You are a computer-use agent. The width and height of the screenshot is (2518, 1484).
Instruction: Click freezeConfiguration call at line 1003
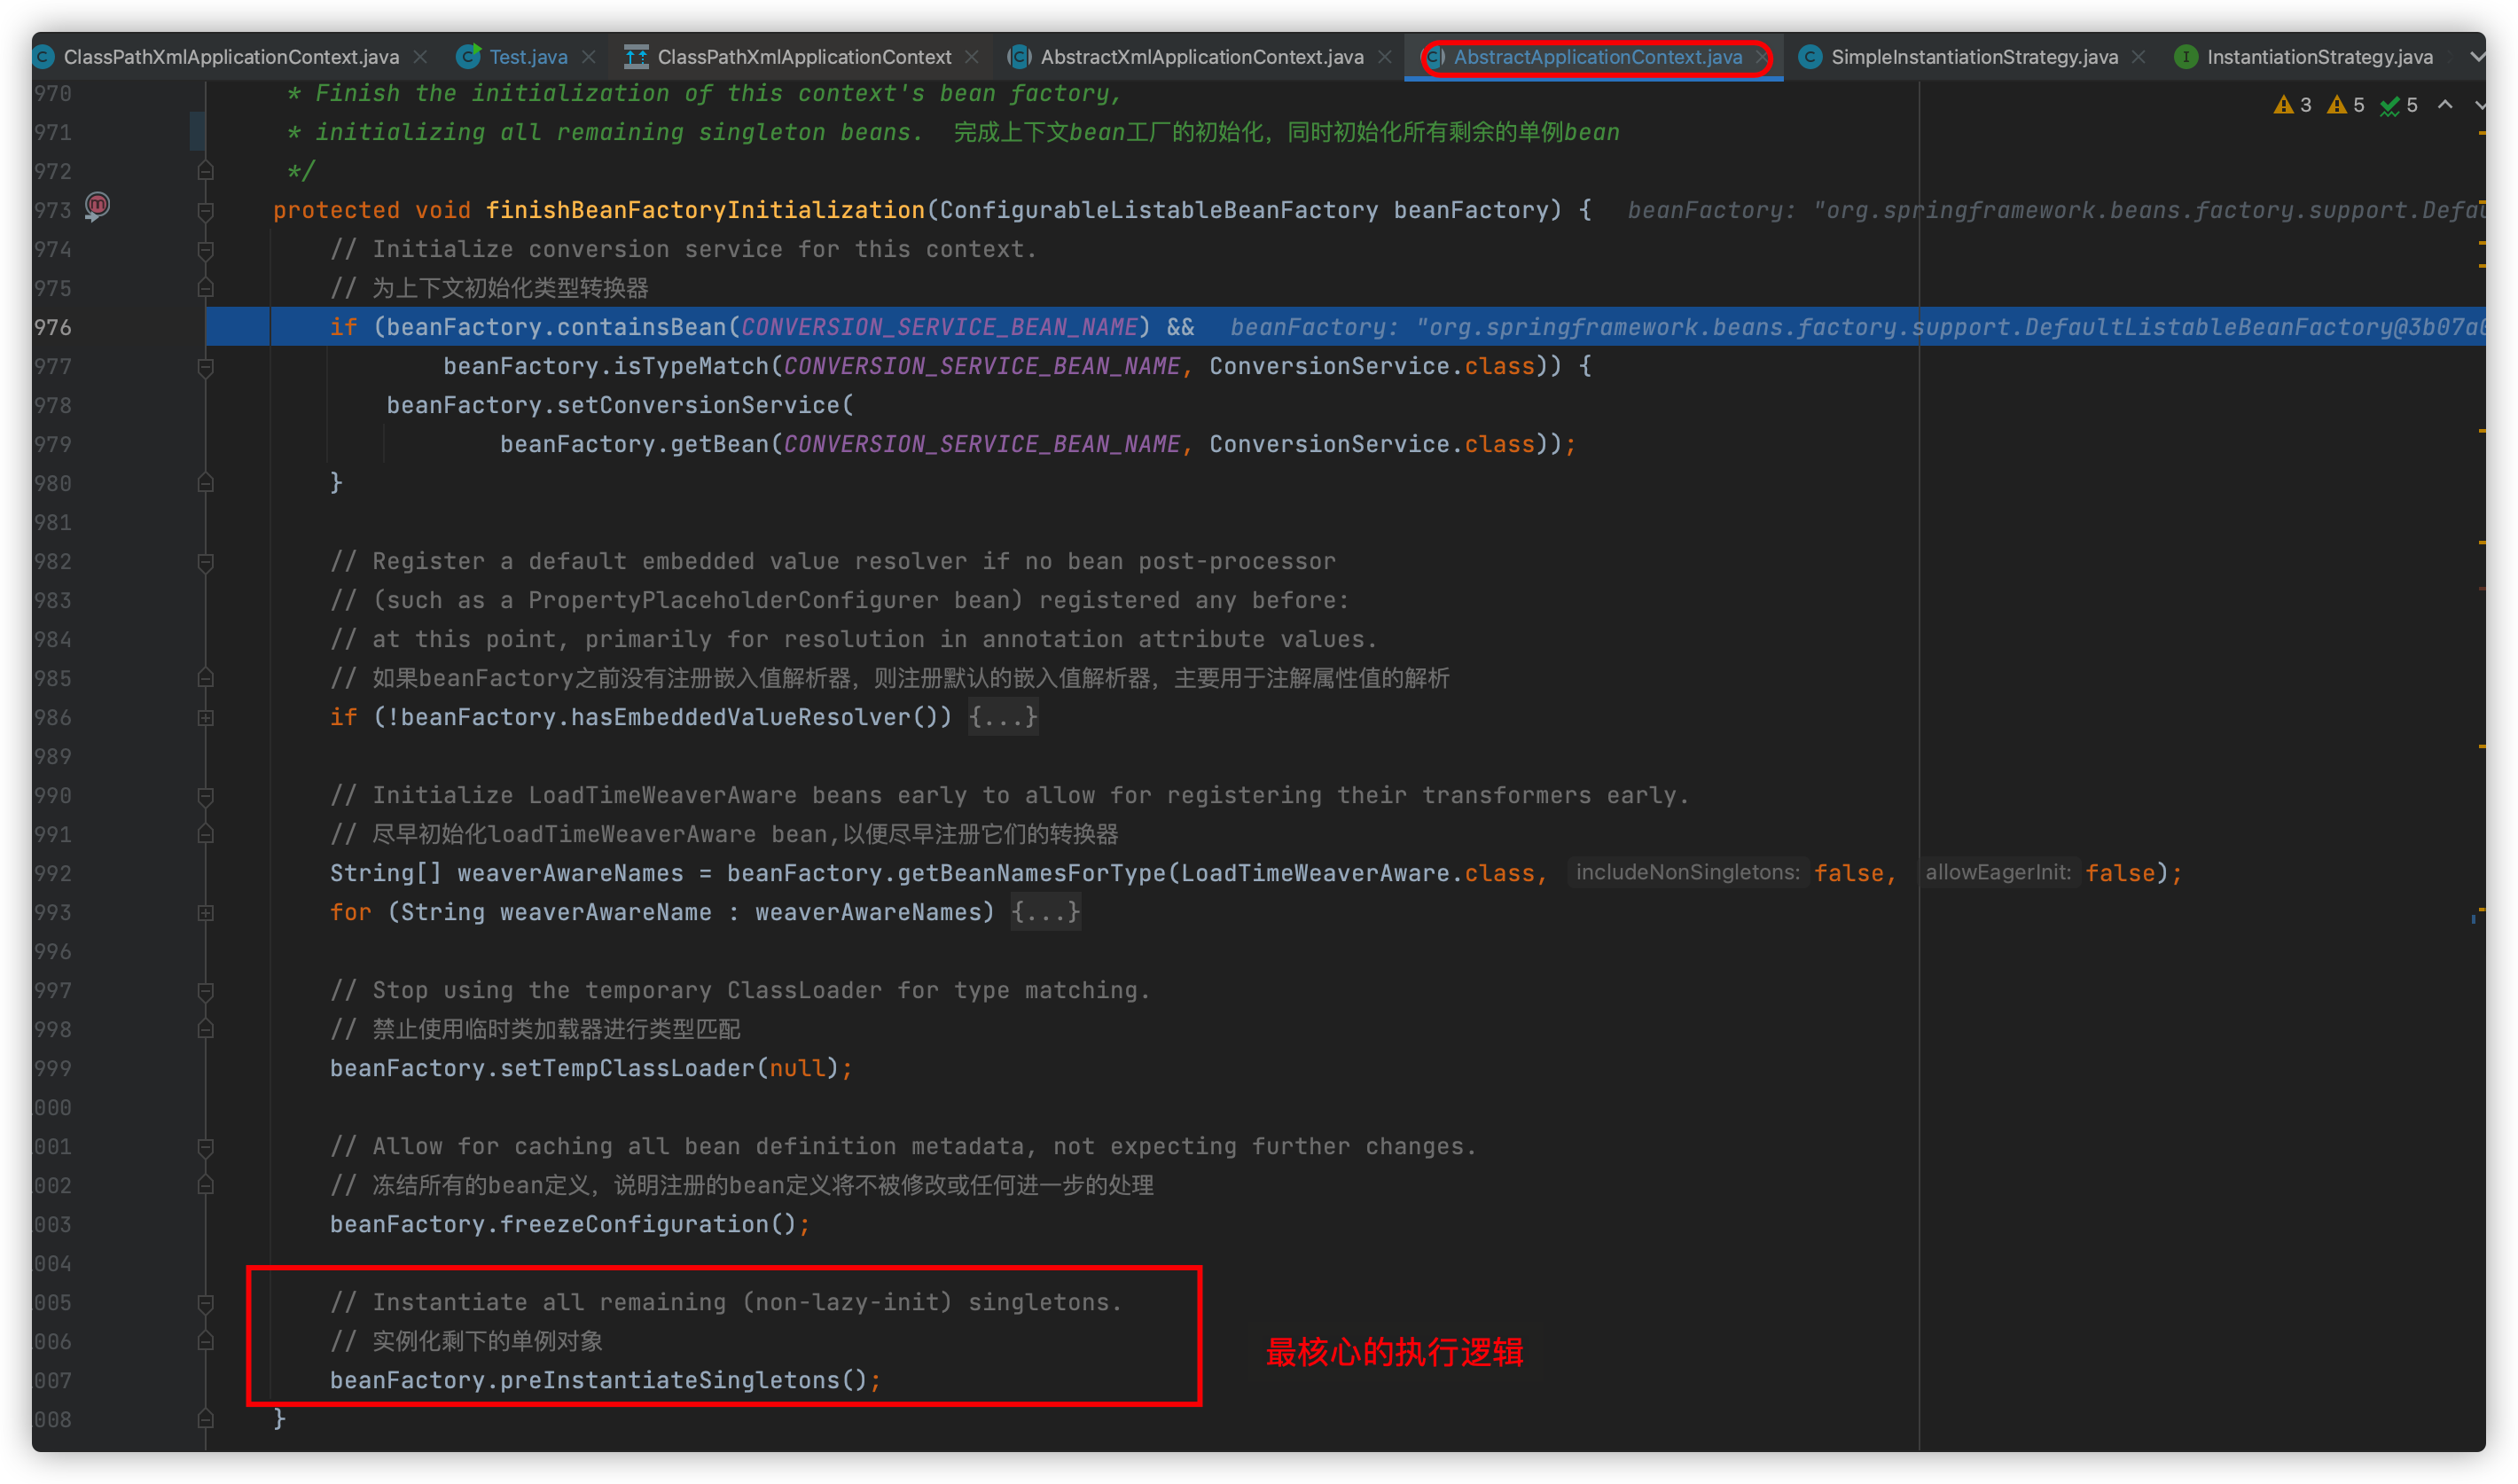[x=634, y=1224]
